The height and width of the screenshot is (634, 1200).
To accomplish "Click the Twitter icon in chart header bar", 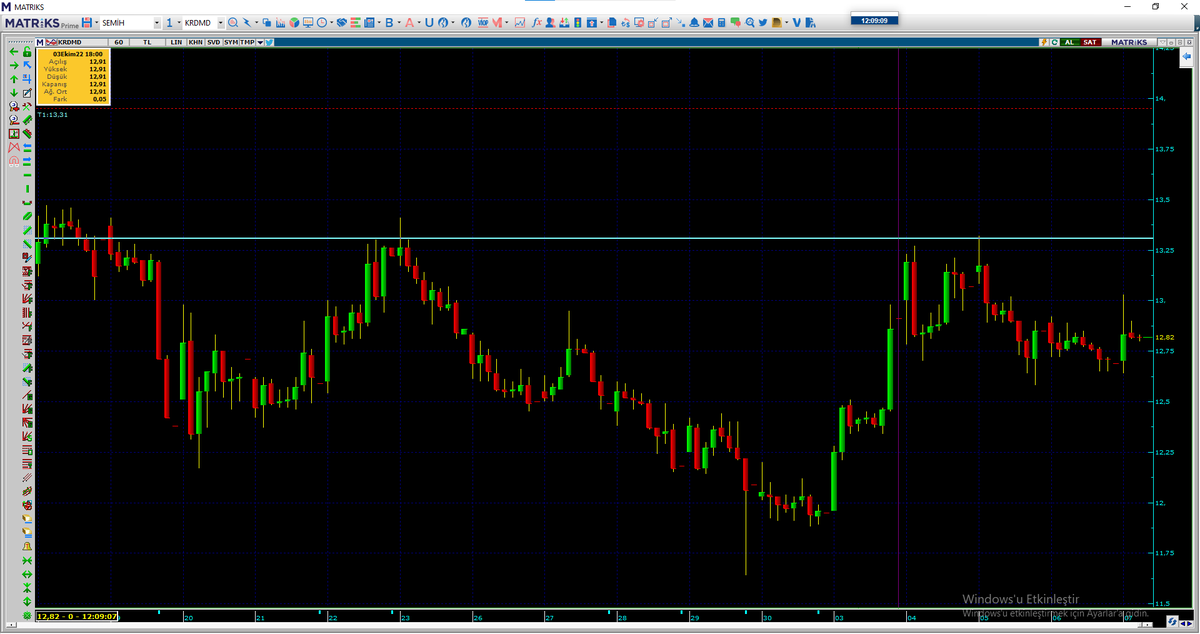I will pos(269,42).
